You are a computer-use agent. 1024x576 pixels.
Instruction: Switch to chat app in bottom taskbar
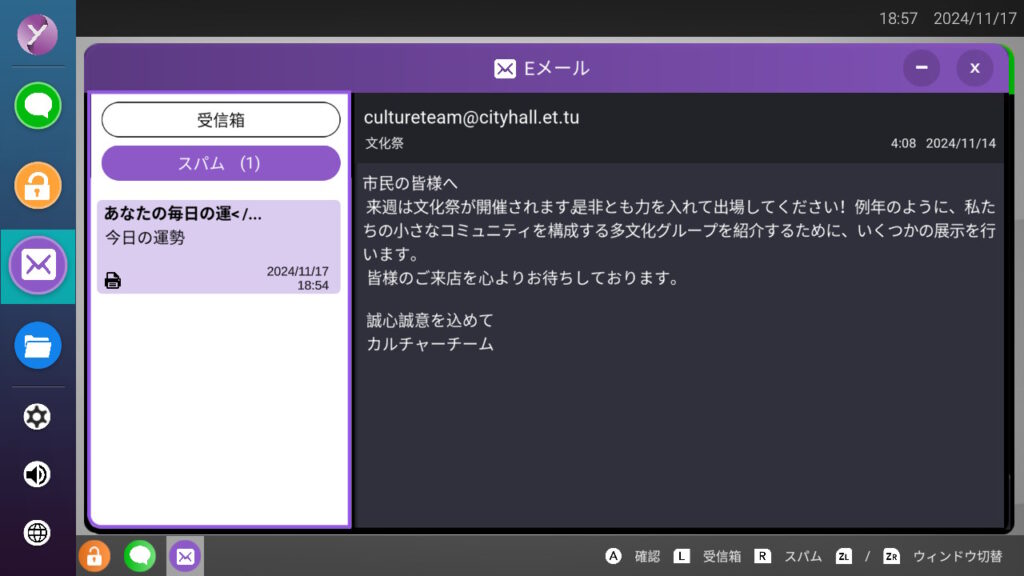pos(140,556)
